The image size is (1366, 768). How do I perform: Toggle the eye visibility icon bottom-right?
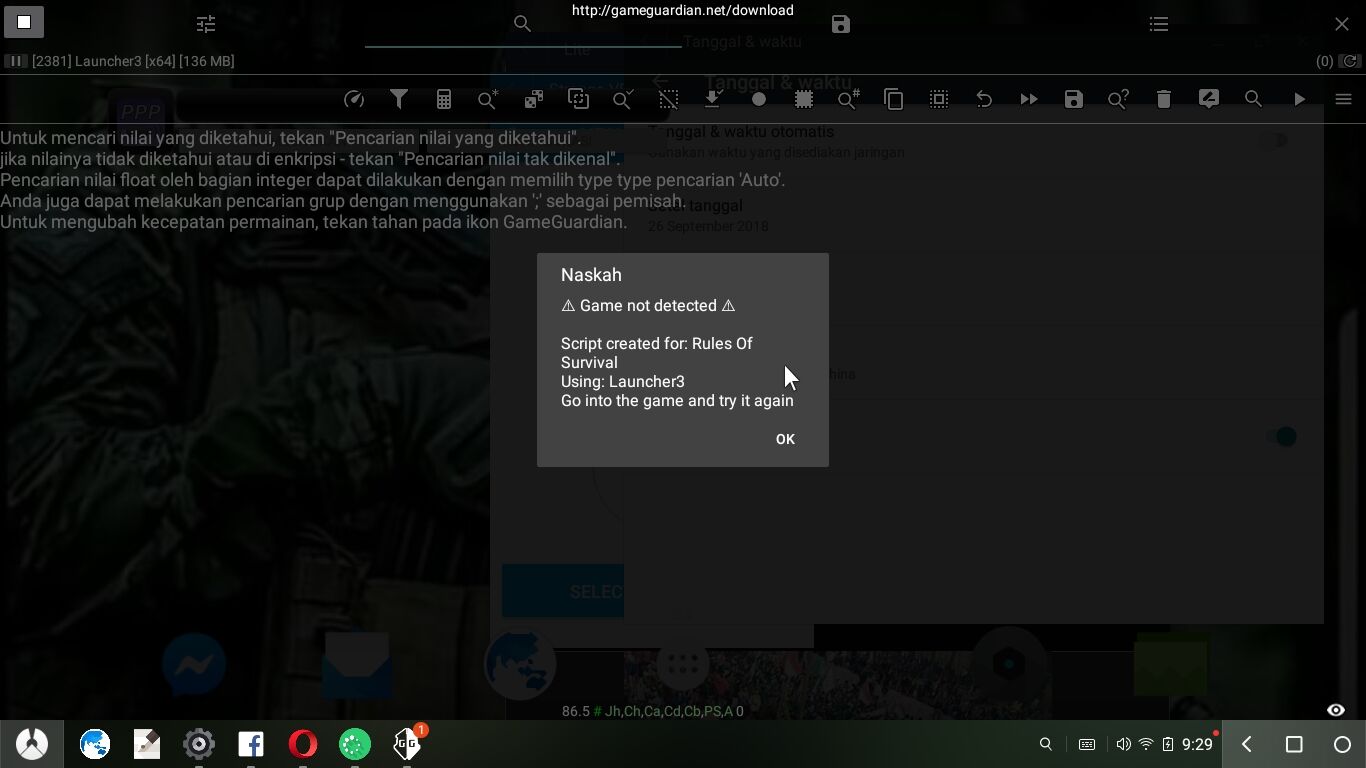coord(1336,710)
